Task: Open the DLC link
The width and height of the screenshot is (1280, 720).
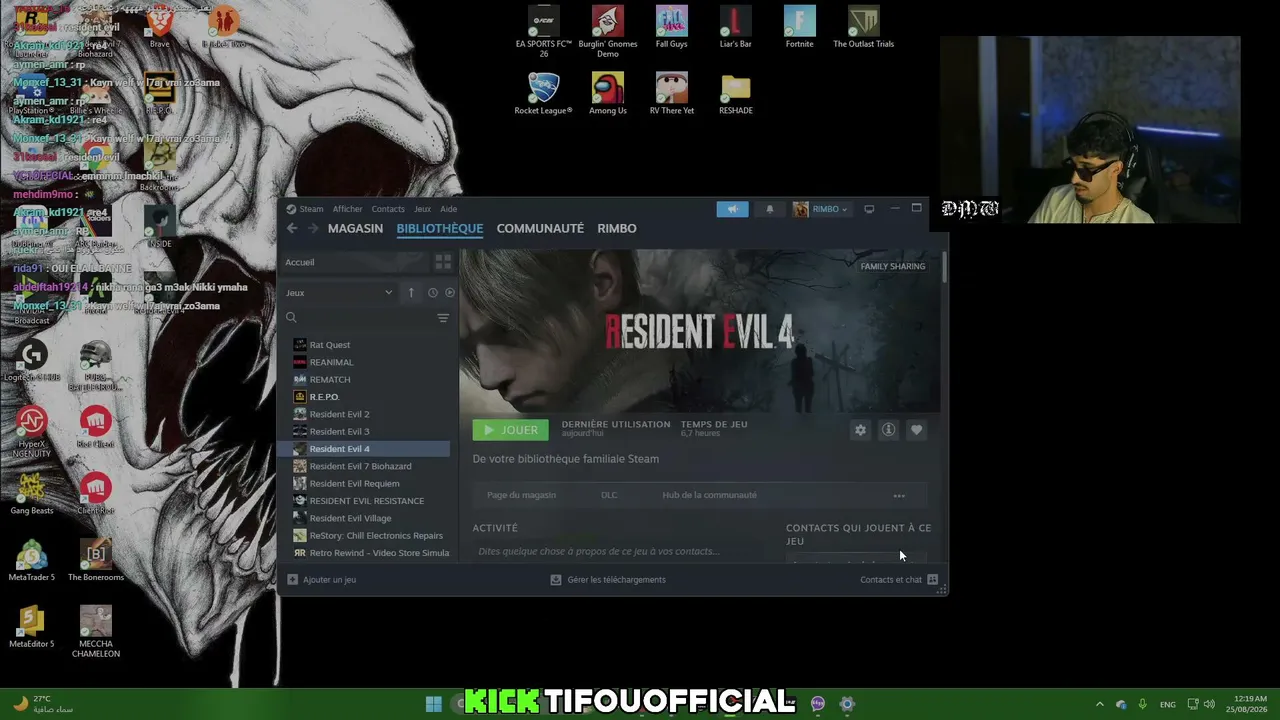Action: click(x=609, y=495)
